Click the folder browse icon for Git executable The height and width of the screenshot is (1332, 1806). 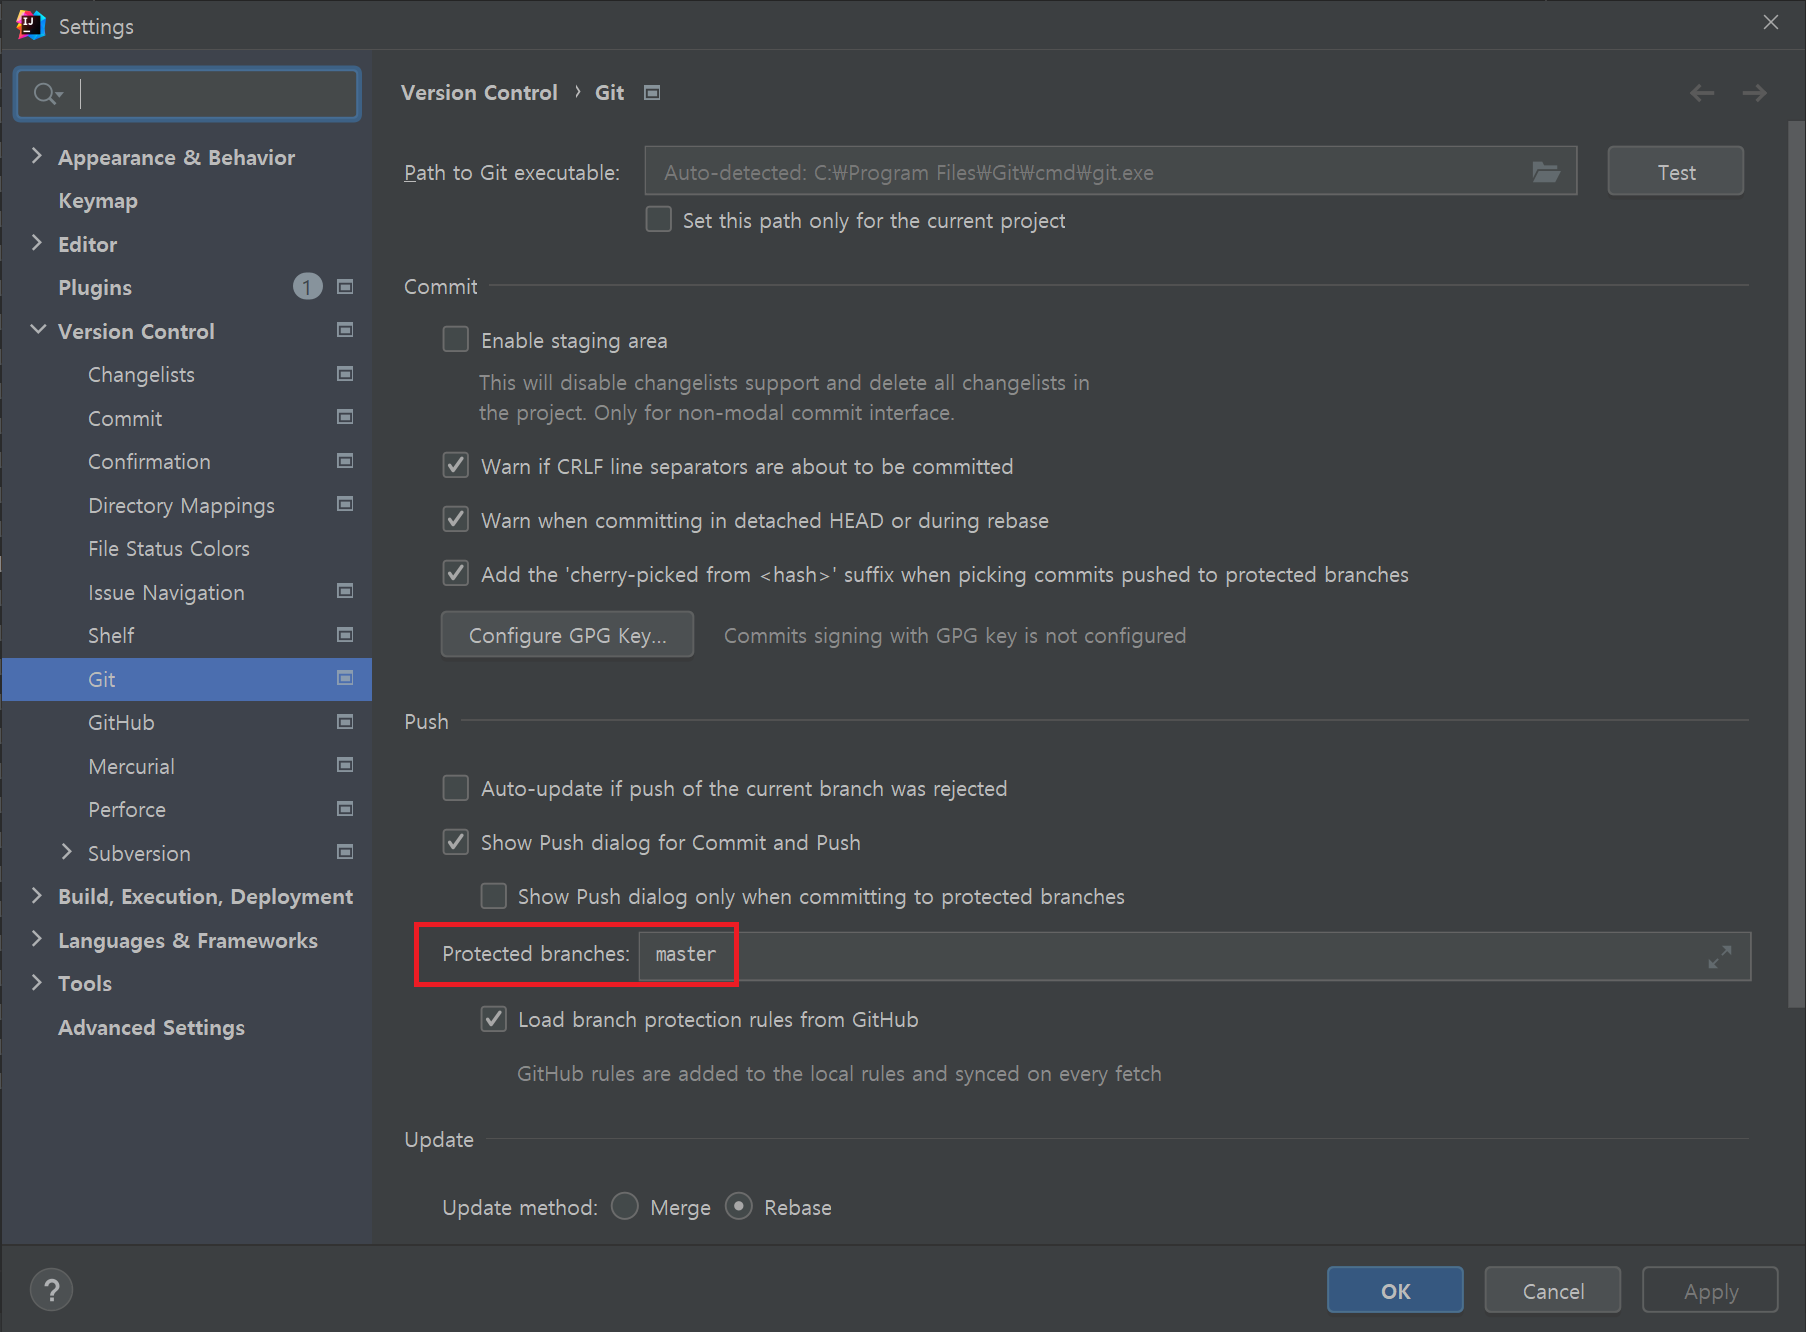coord(1546,172)
